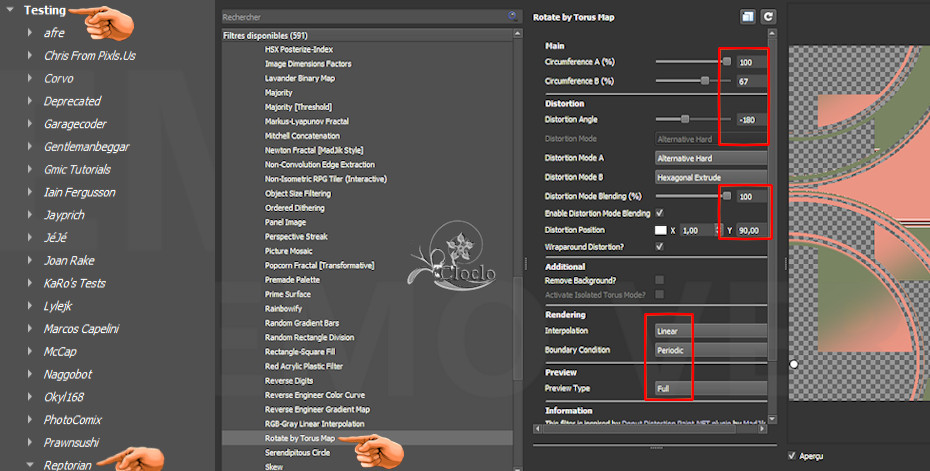Enable the Remove Background checkbox

pos(658,280)
